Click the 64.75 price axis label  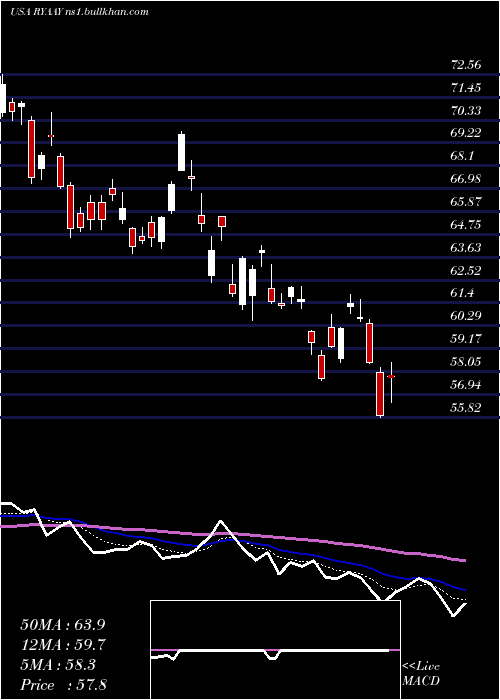pos(466,225)
